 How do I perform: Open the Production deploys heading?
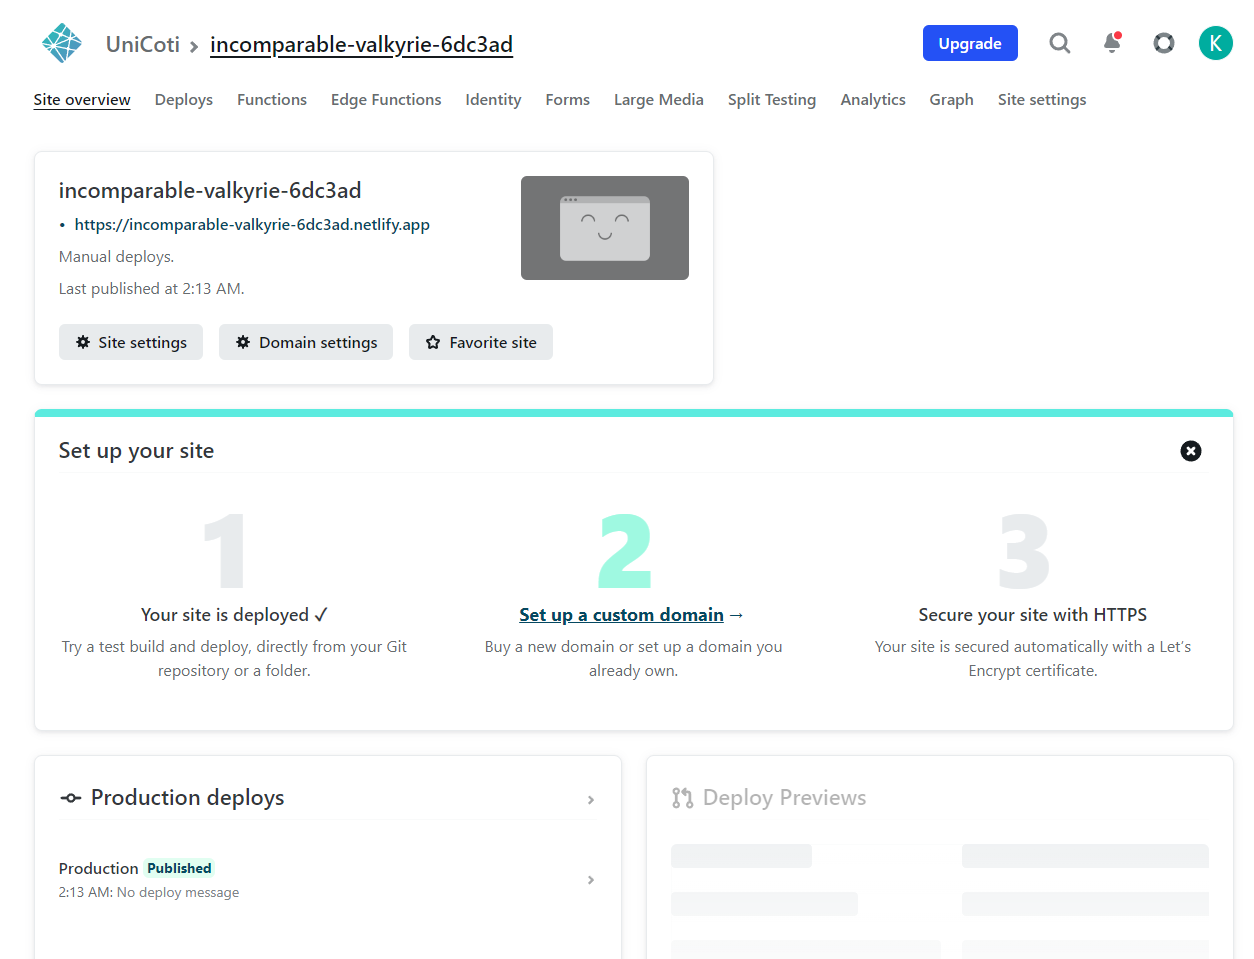point(188,798)
